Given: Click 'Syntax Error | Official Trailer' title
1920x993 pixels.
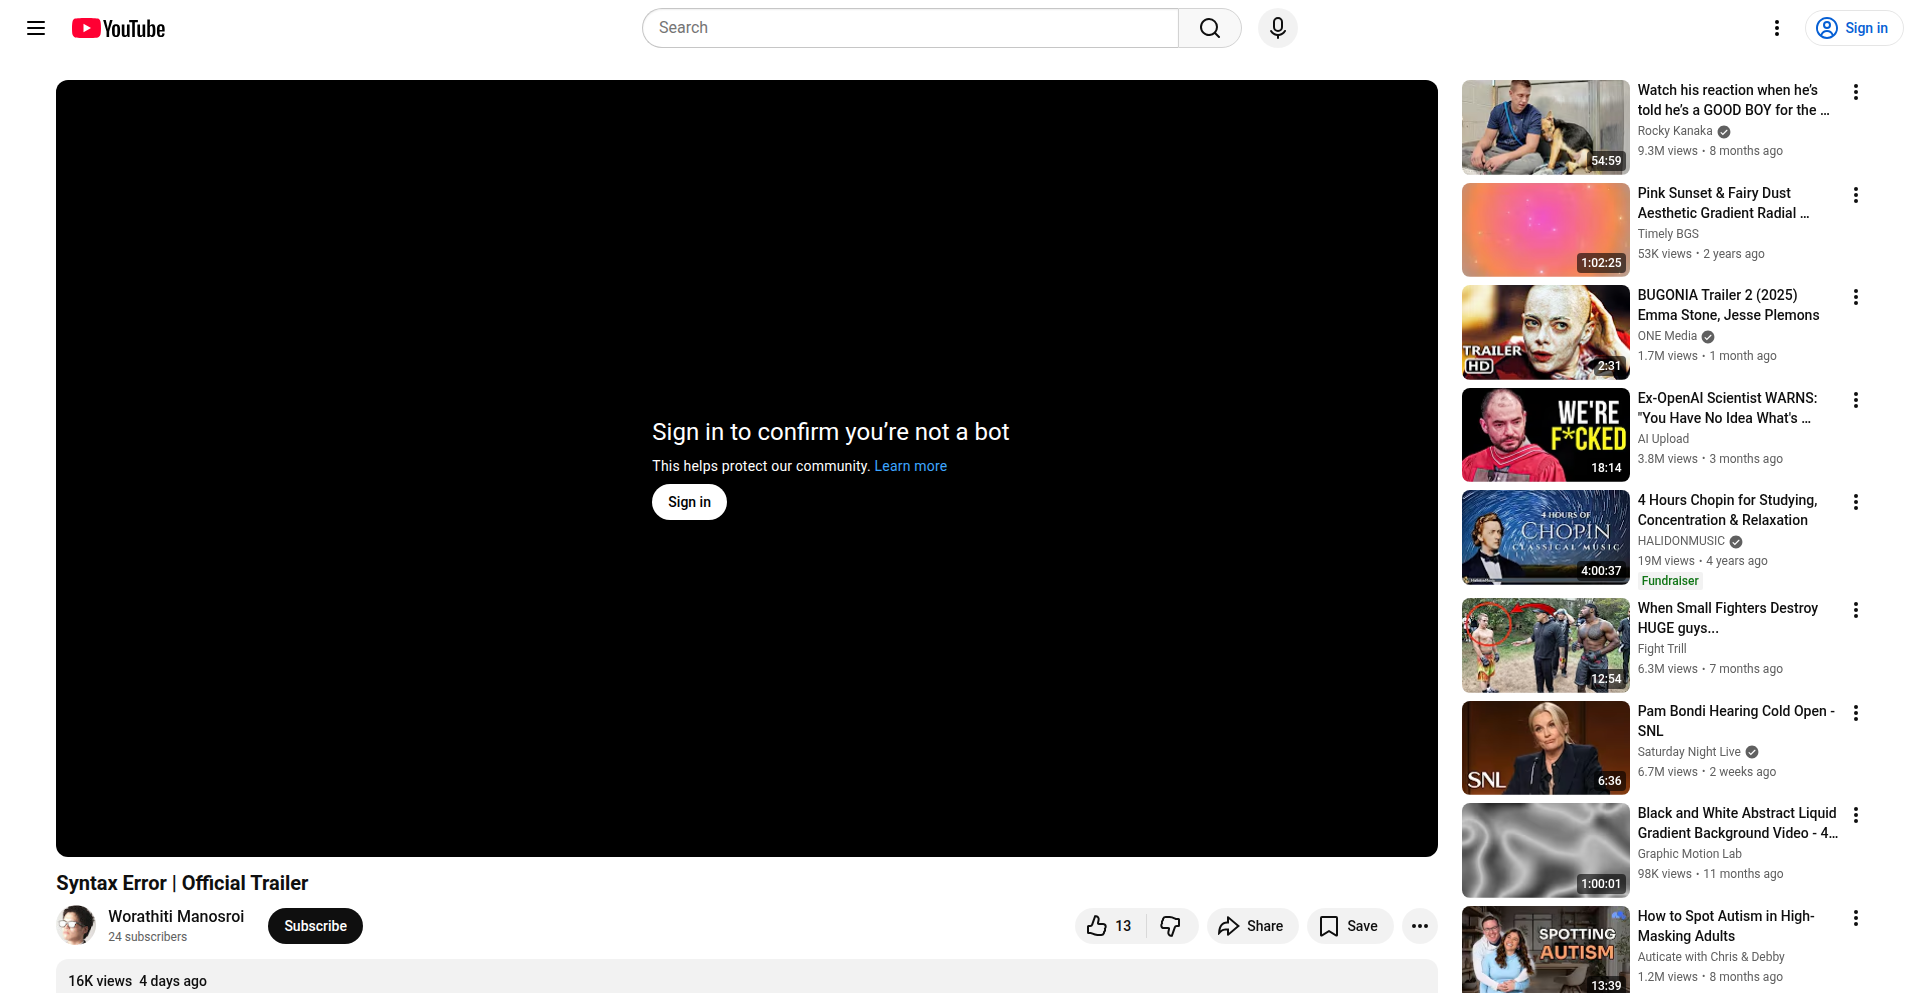Looking at the screenshot, I should click(182, 883).
